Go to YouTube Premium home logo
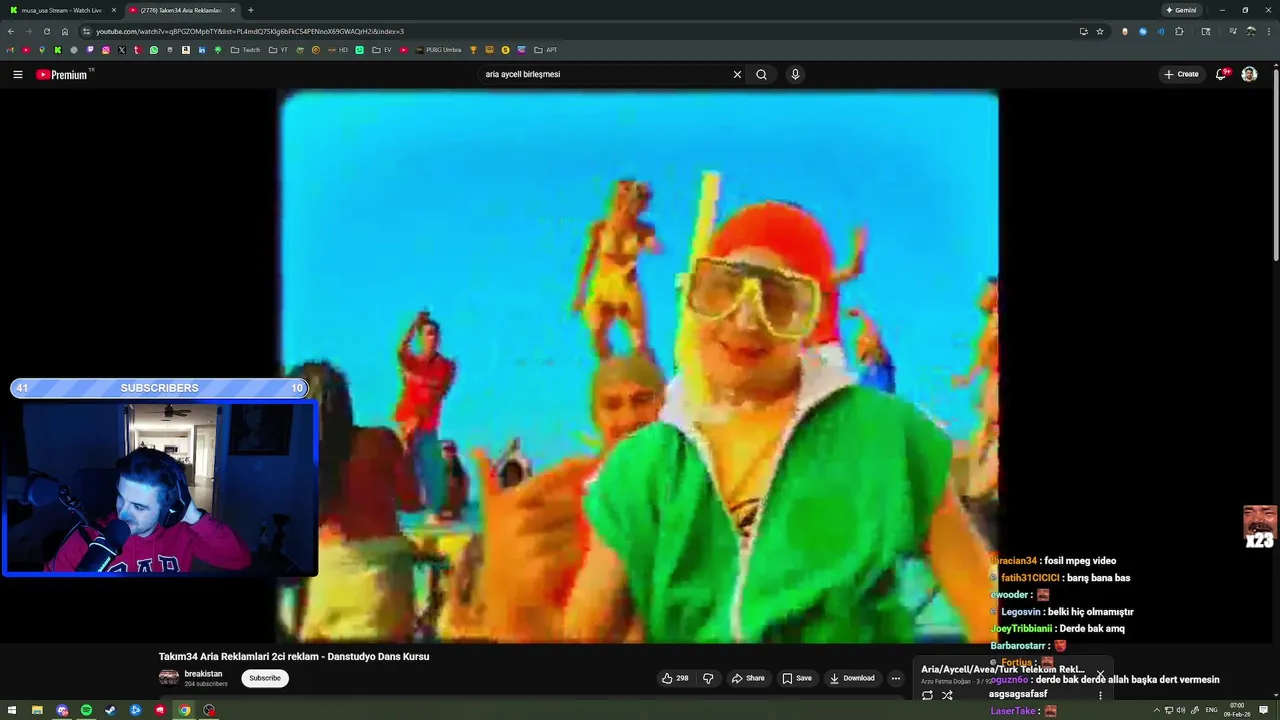Image resolution: width=1280 pixels, height=720 pixels. (x=63, y=74)
